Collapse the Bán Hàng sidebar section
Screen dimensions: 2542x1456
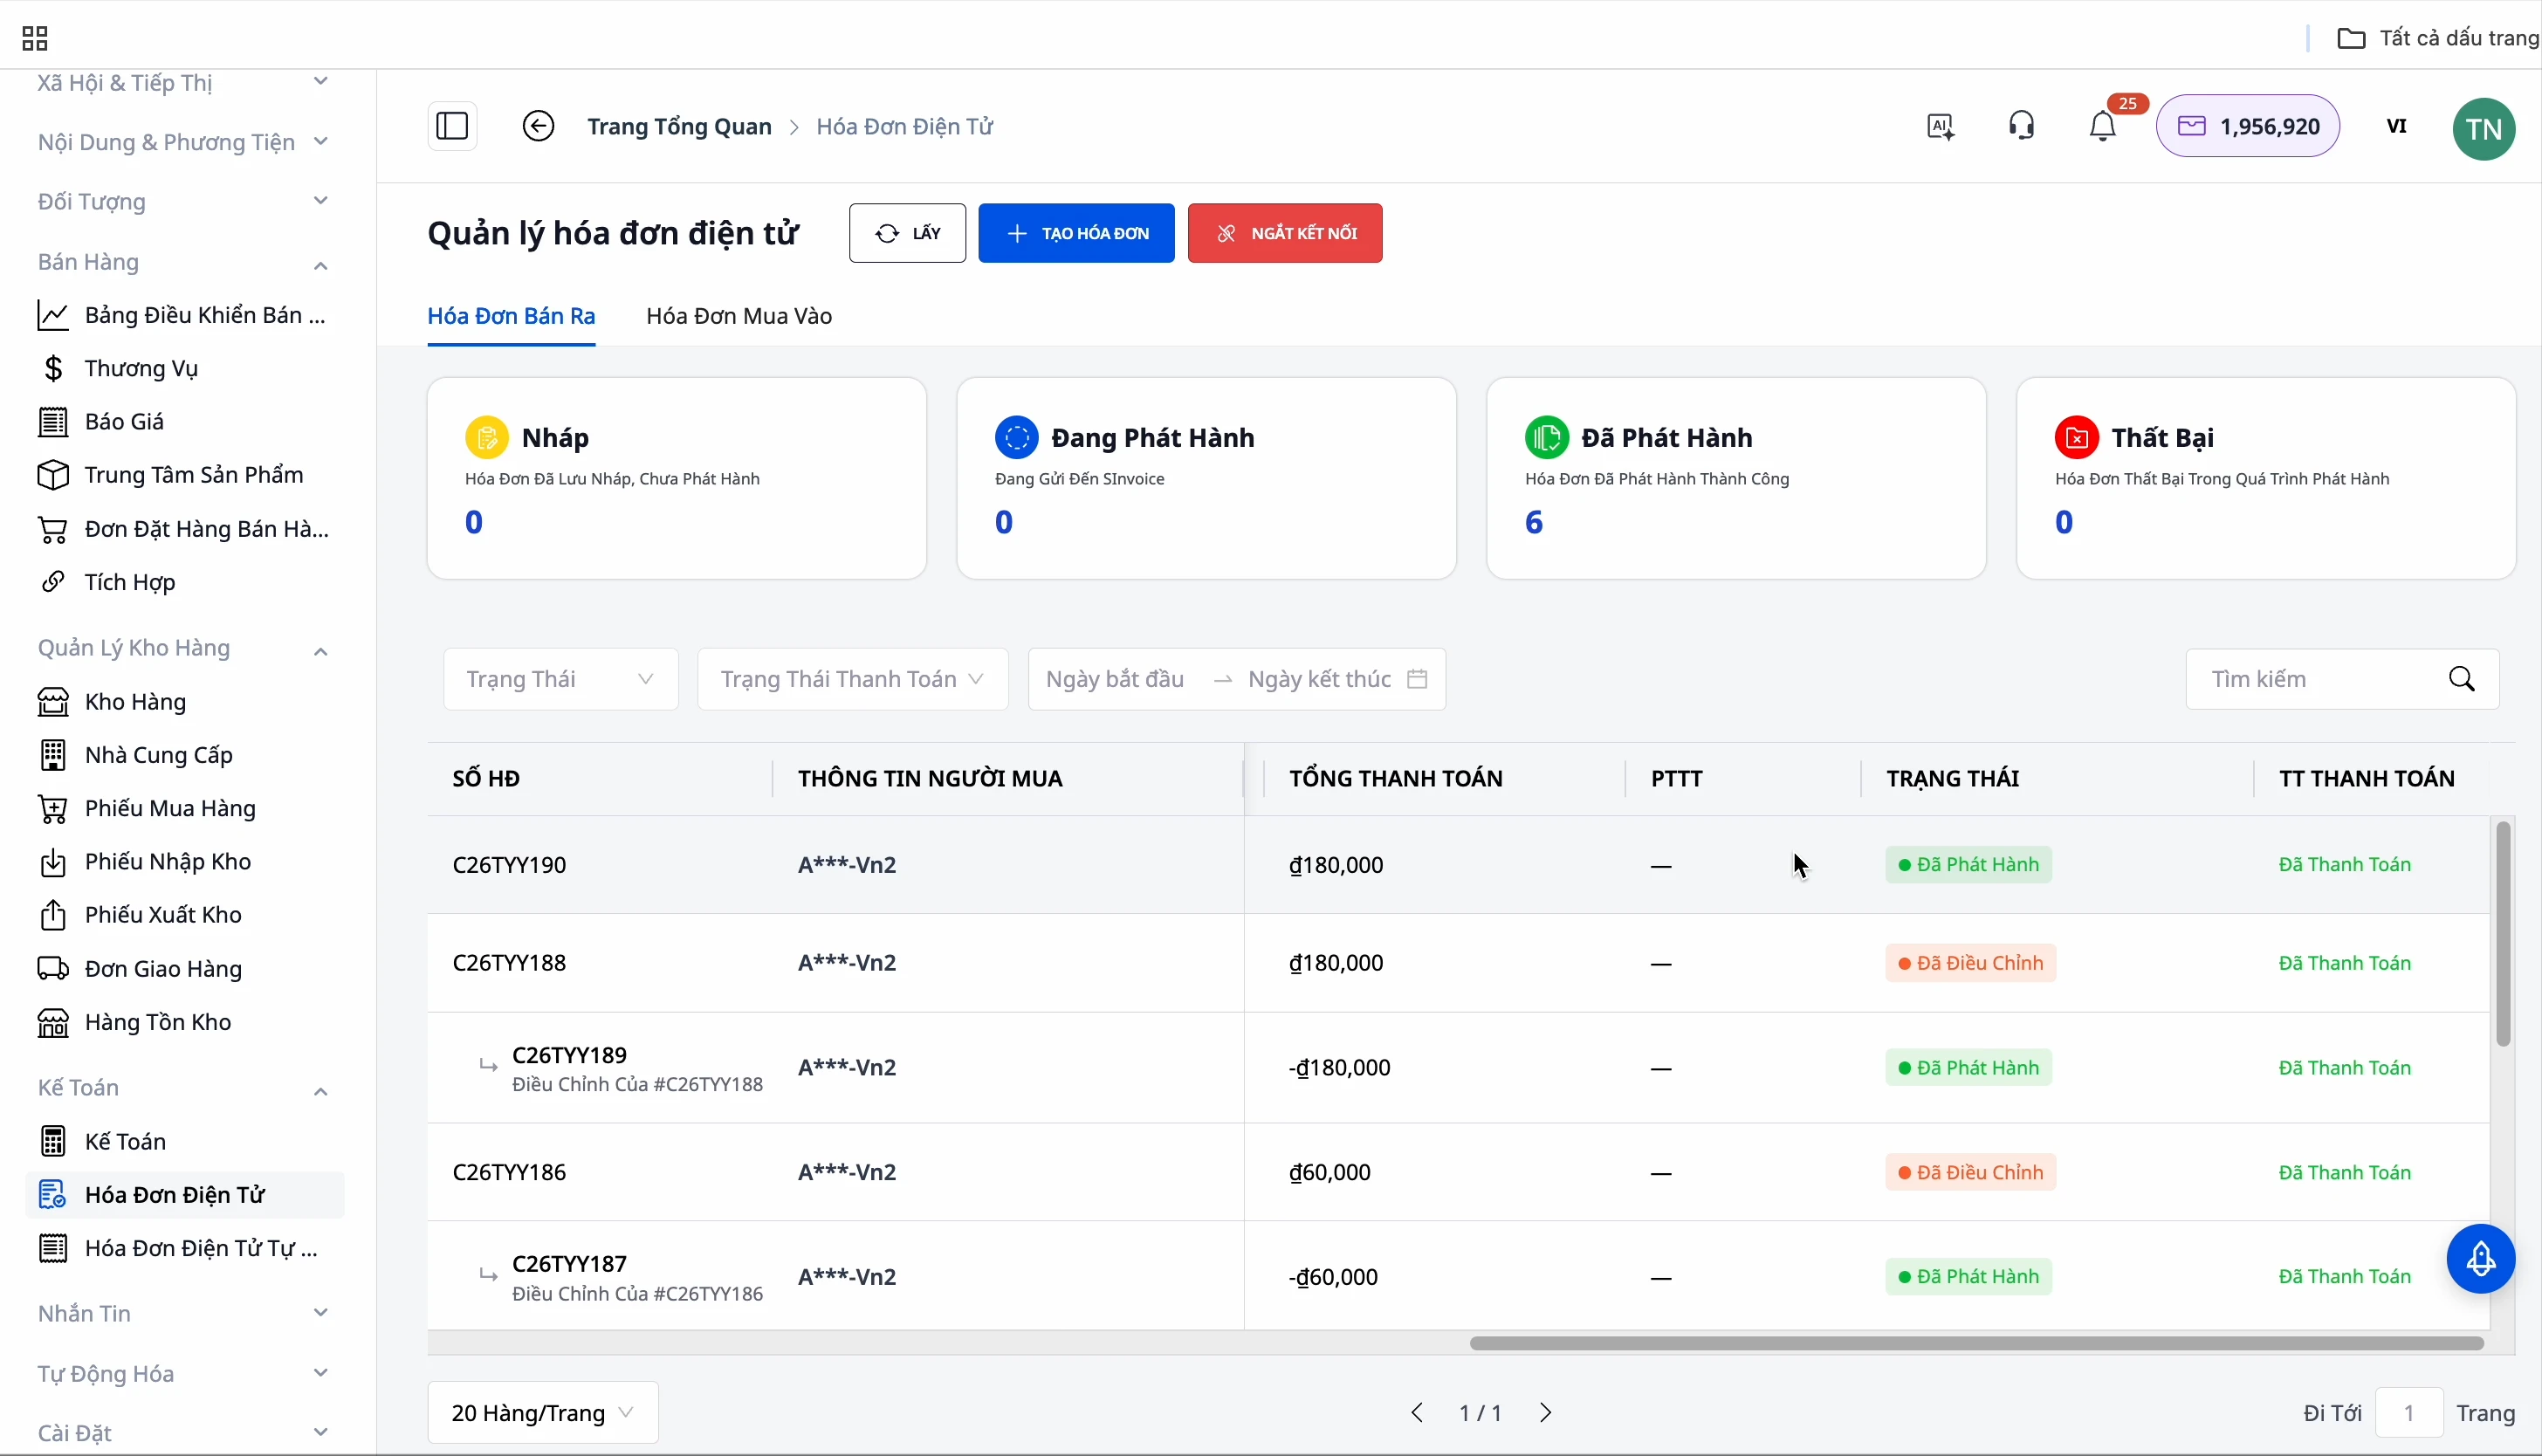tap(320, 264)
